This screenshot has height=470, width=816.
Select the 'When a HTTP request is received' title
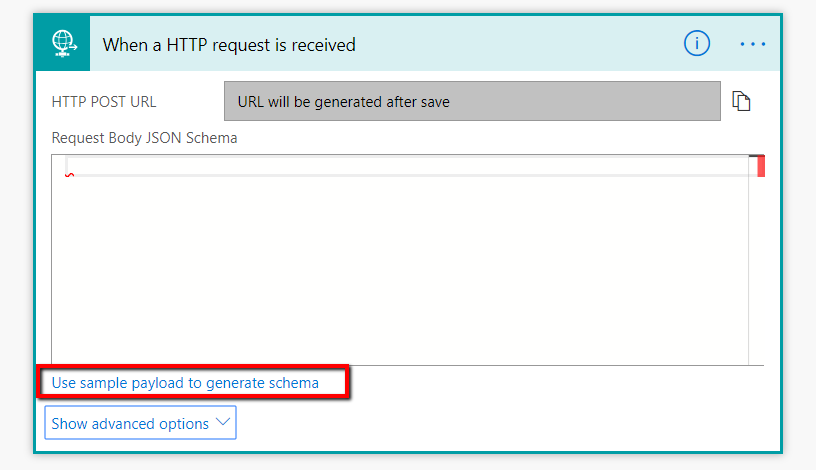[229, 45]
